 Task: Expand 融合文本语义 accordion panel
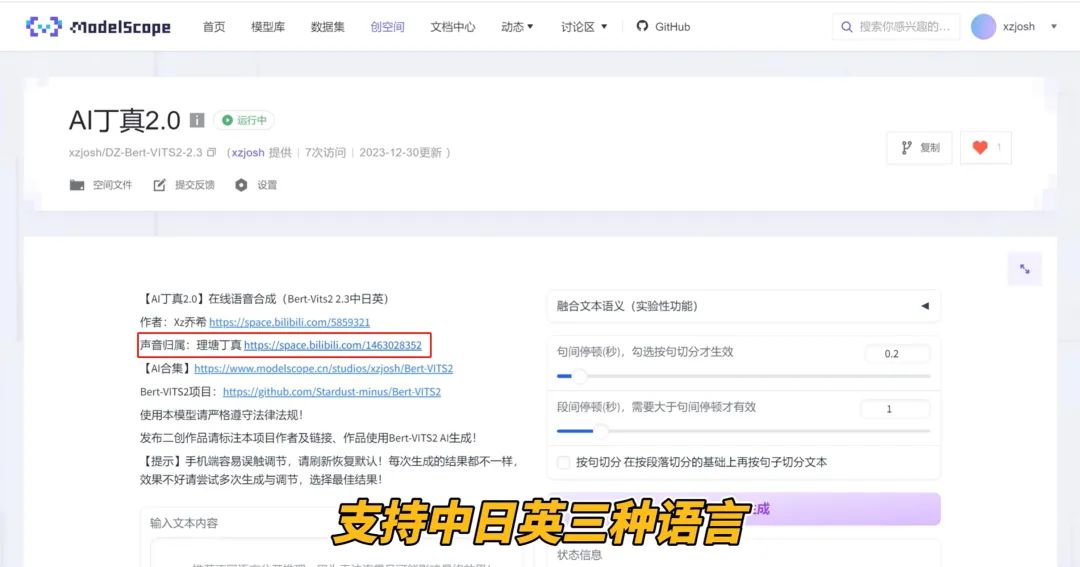pyautogui.click(x=924, y=306)
